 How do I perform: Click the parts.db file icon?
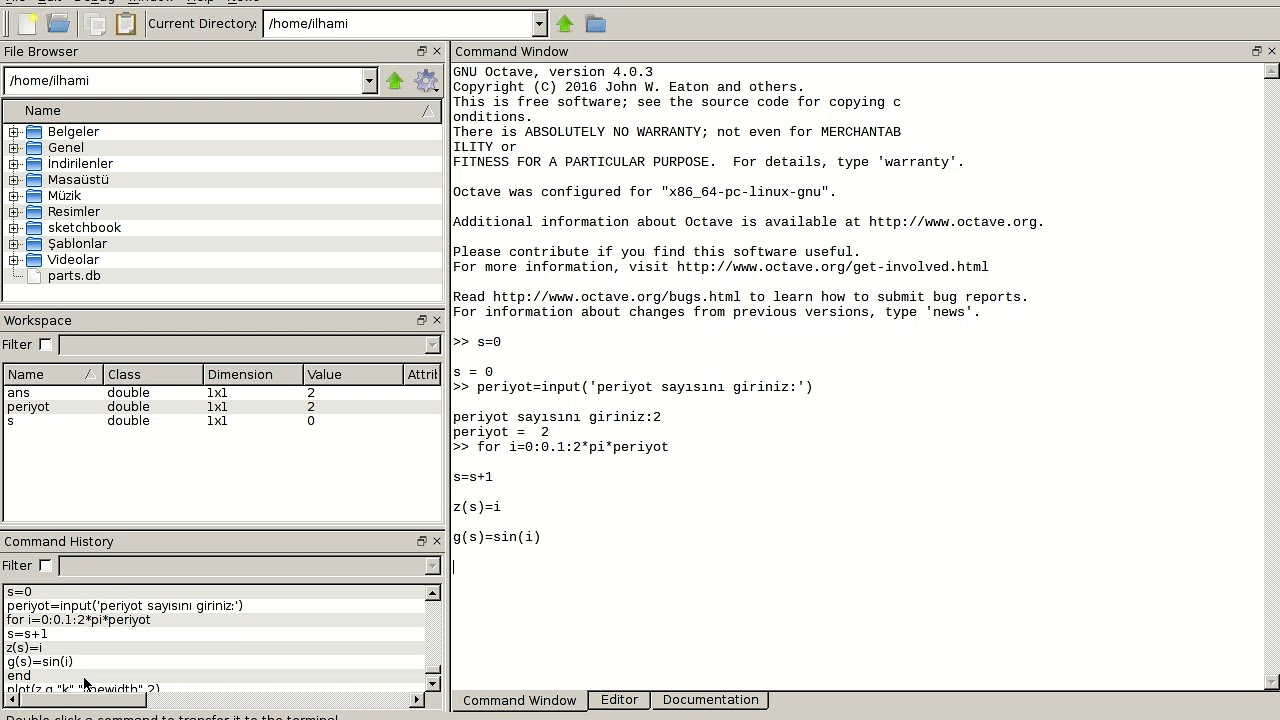[34, 276]
